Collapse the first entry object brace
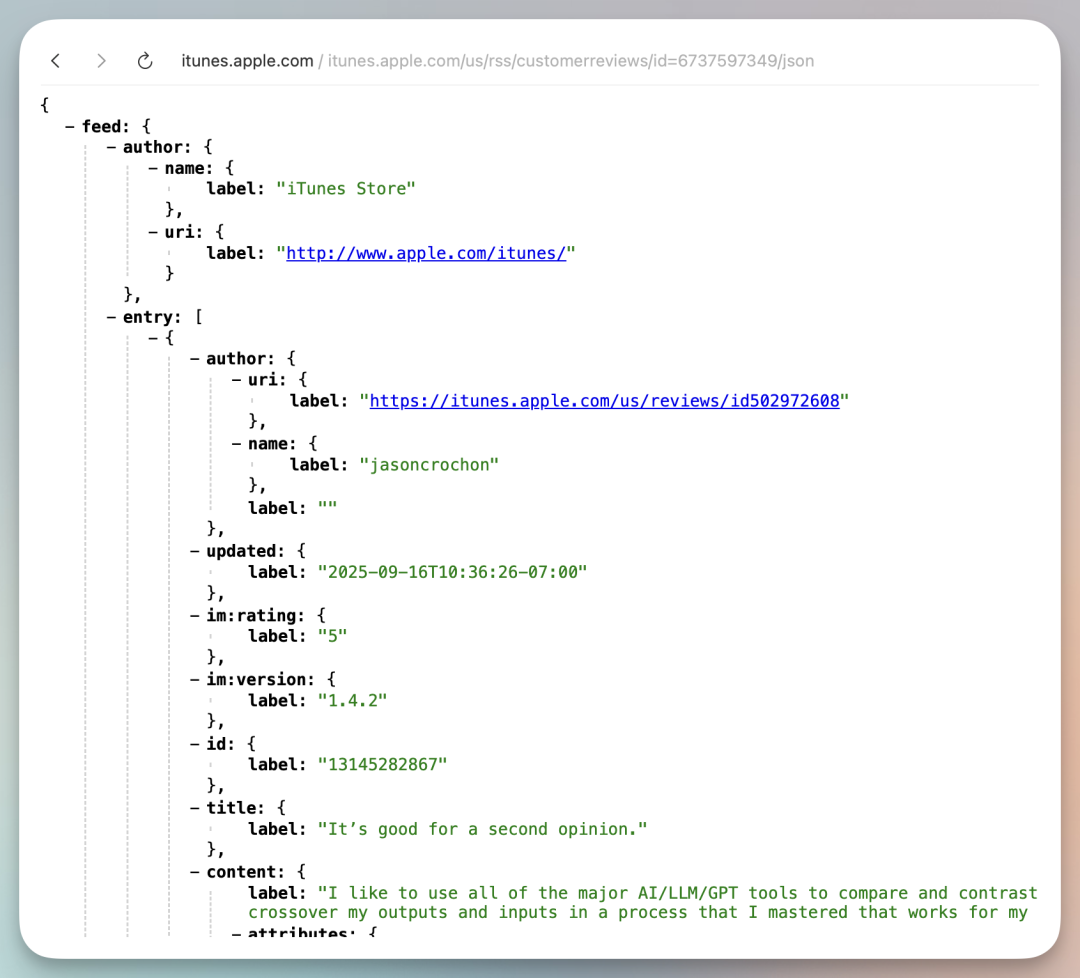The image size is (1080, 978). point(153,338)
